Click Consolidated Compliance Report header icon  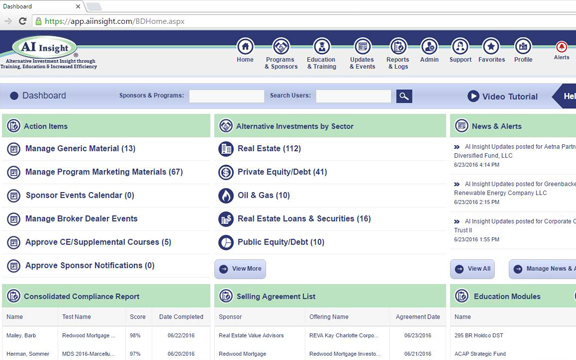[x=14, y=296]
